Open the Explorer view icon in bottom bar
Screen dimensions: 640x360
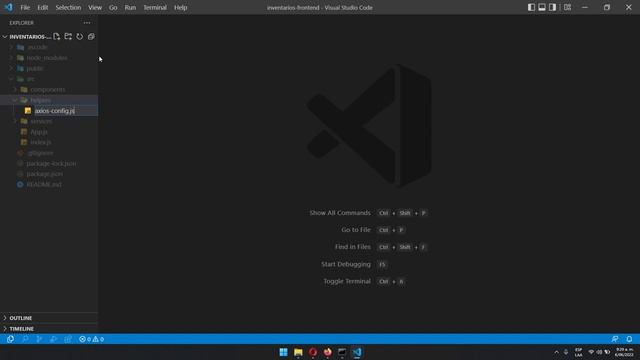pyautogui.click(x=10, y=339)
